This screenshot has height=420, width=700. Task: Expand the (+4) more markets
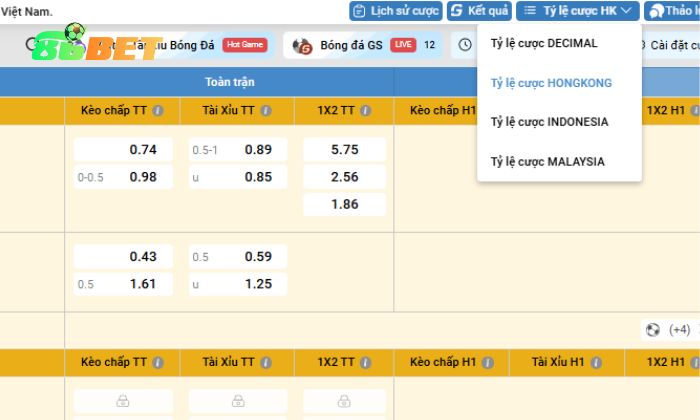pyautogui.click(x=680, y=329)
